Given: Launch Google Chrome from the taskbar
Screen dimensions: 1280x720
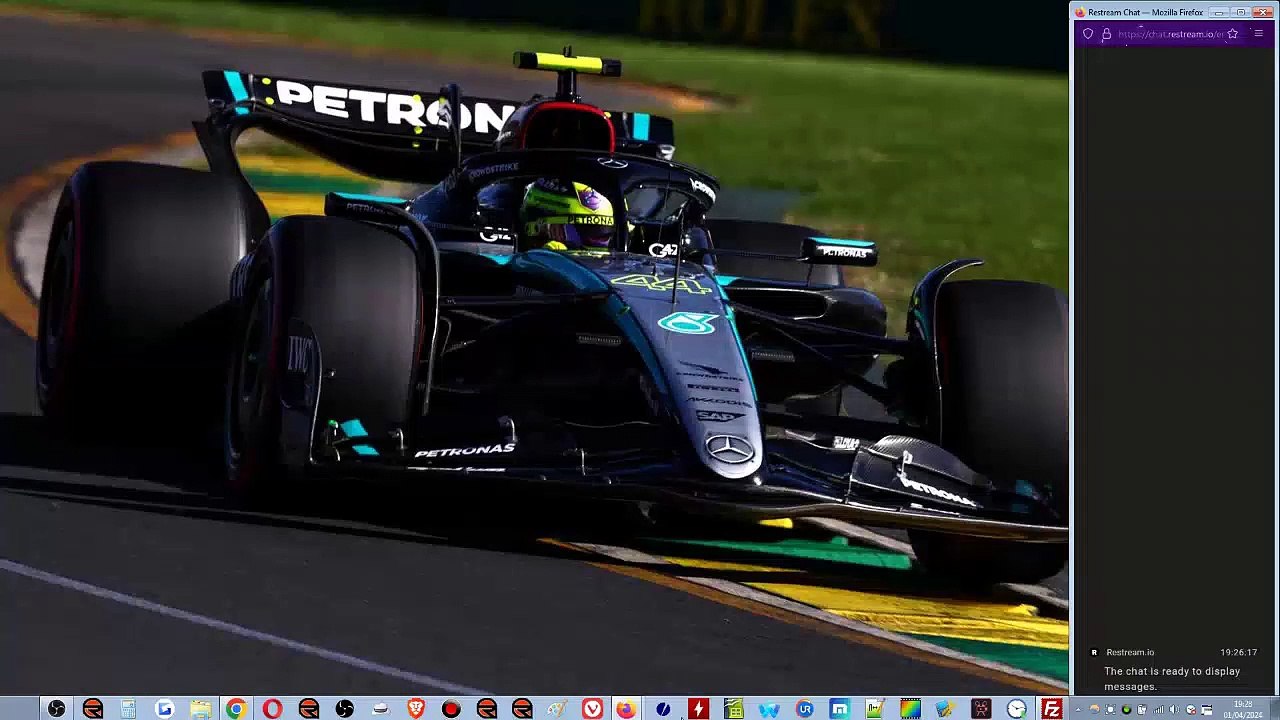Looking at the screenshot, I should pyautogui.click(x=236, y=709).
